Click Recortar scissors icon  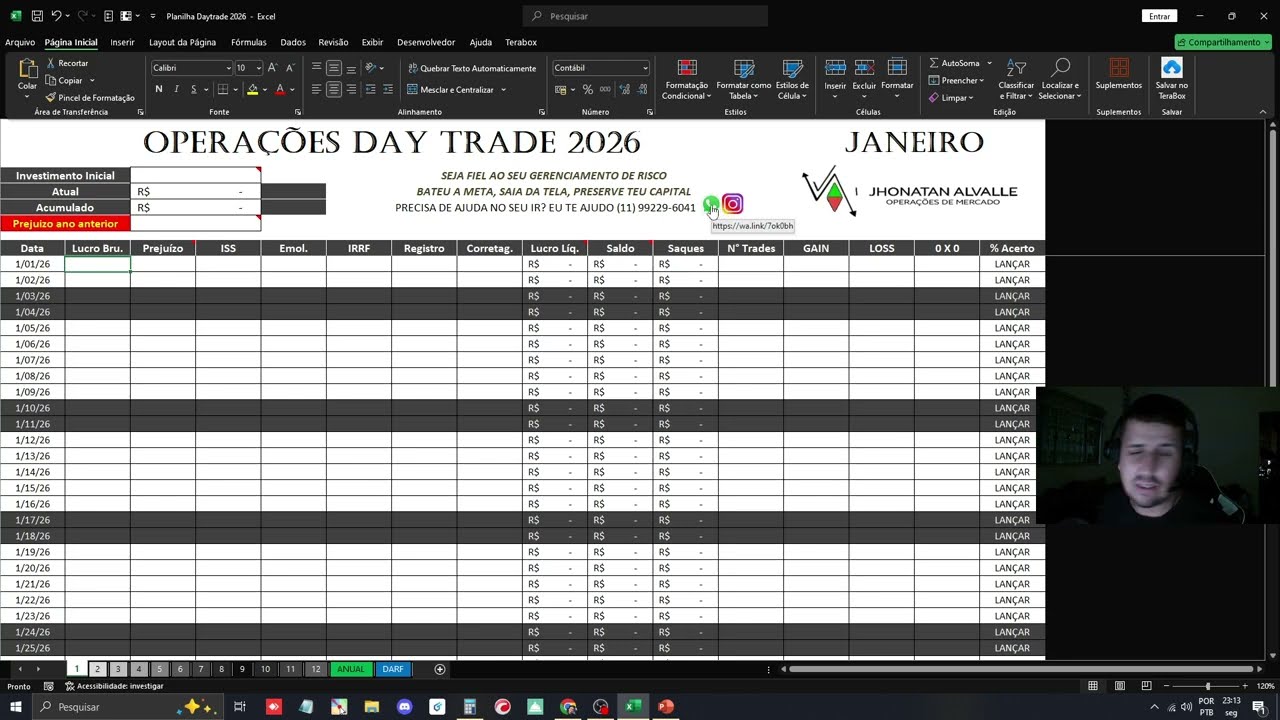51,63
